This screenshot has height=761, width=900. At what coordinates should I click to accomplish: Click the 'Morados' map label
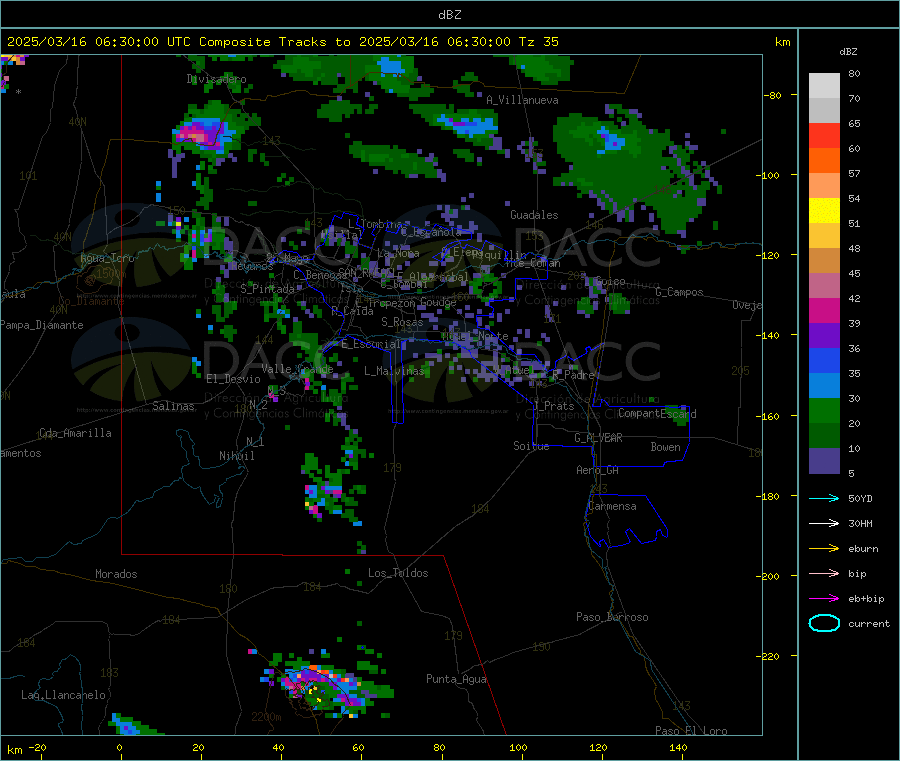pyautogui.click(x=116, y=574)
